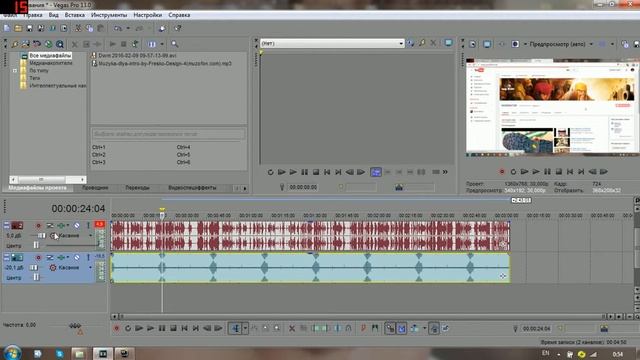The height and width of the screenshot is (360, 640).
Task: Click the What's This help icon
Action: coord(178,28)
